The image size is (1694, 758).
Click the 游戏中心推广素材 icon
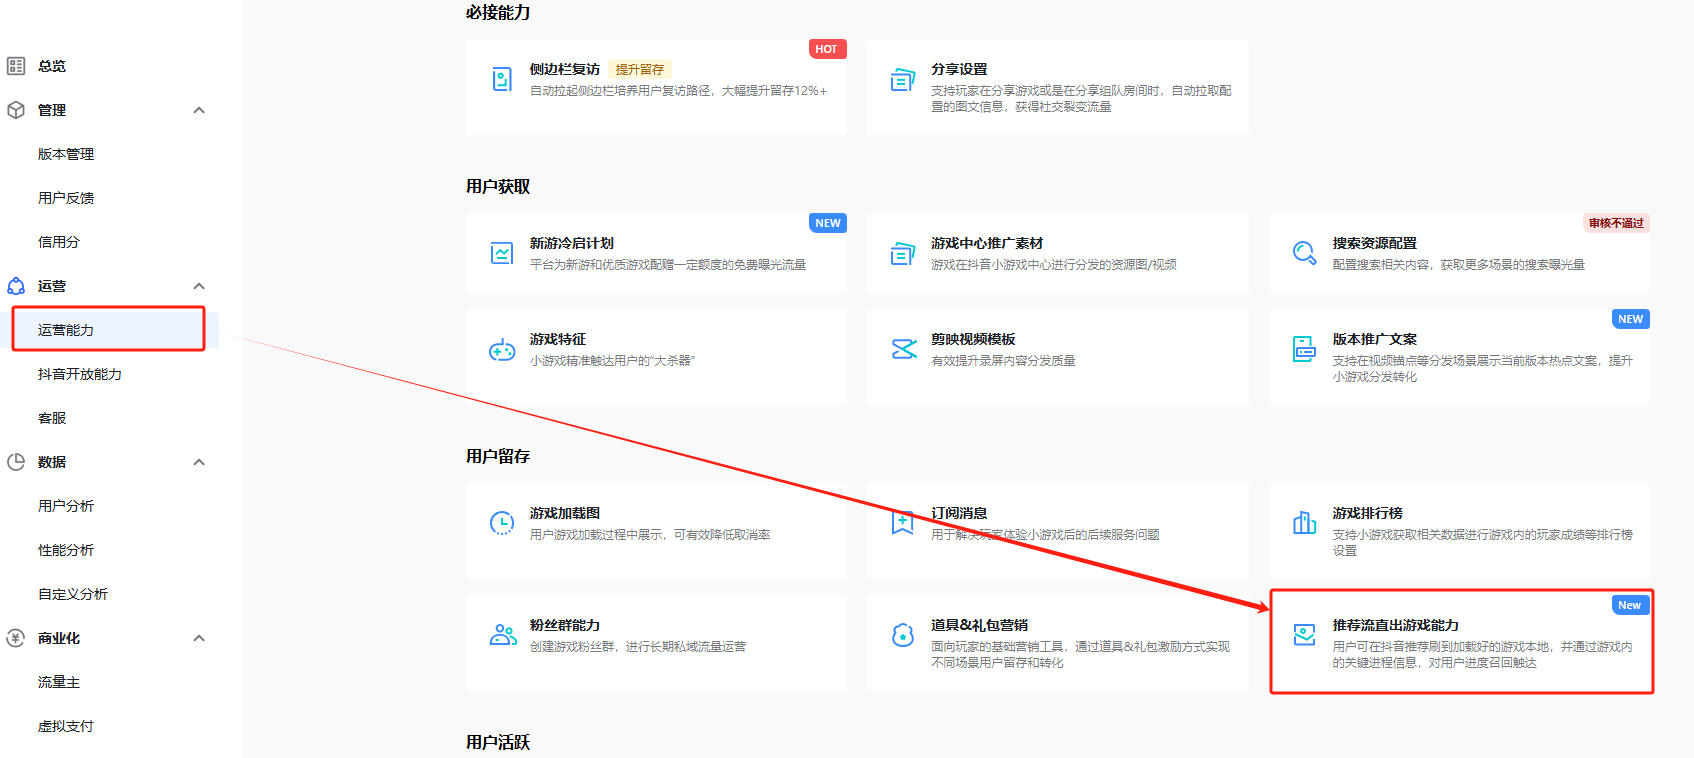pos(903,253)
